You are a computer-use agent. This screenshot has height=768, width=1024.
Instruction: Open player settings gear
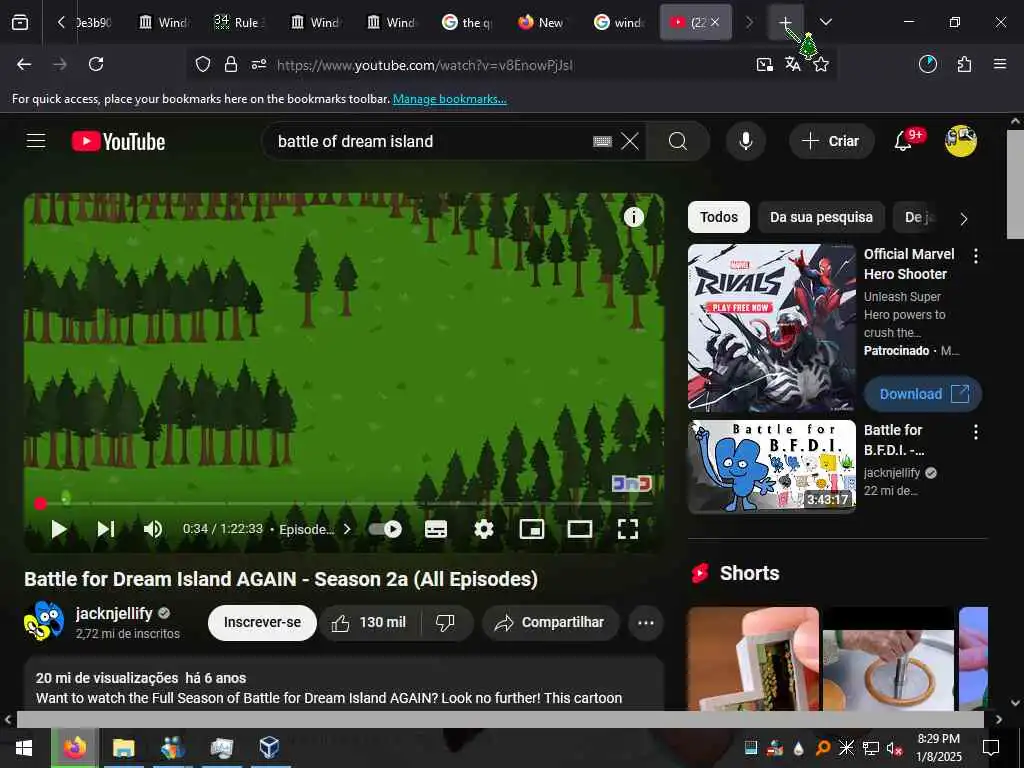point(484,529)
